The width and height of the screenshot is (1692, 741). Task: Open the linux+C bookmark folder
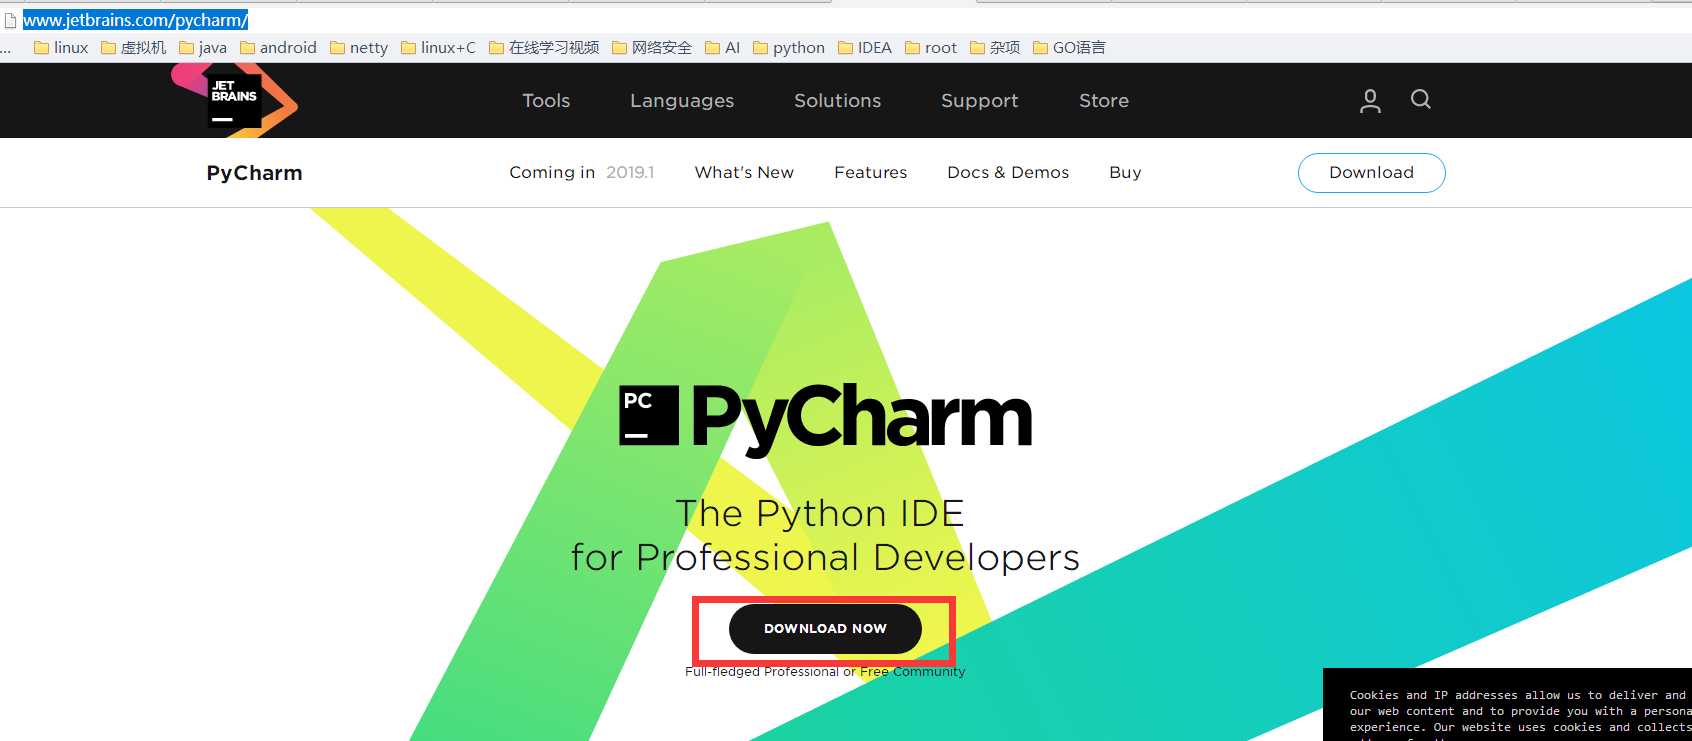click(438, 47)
